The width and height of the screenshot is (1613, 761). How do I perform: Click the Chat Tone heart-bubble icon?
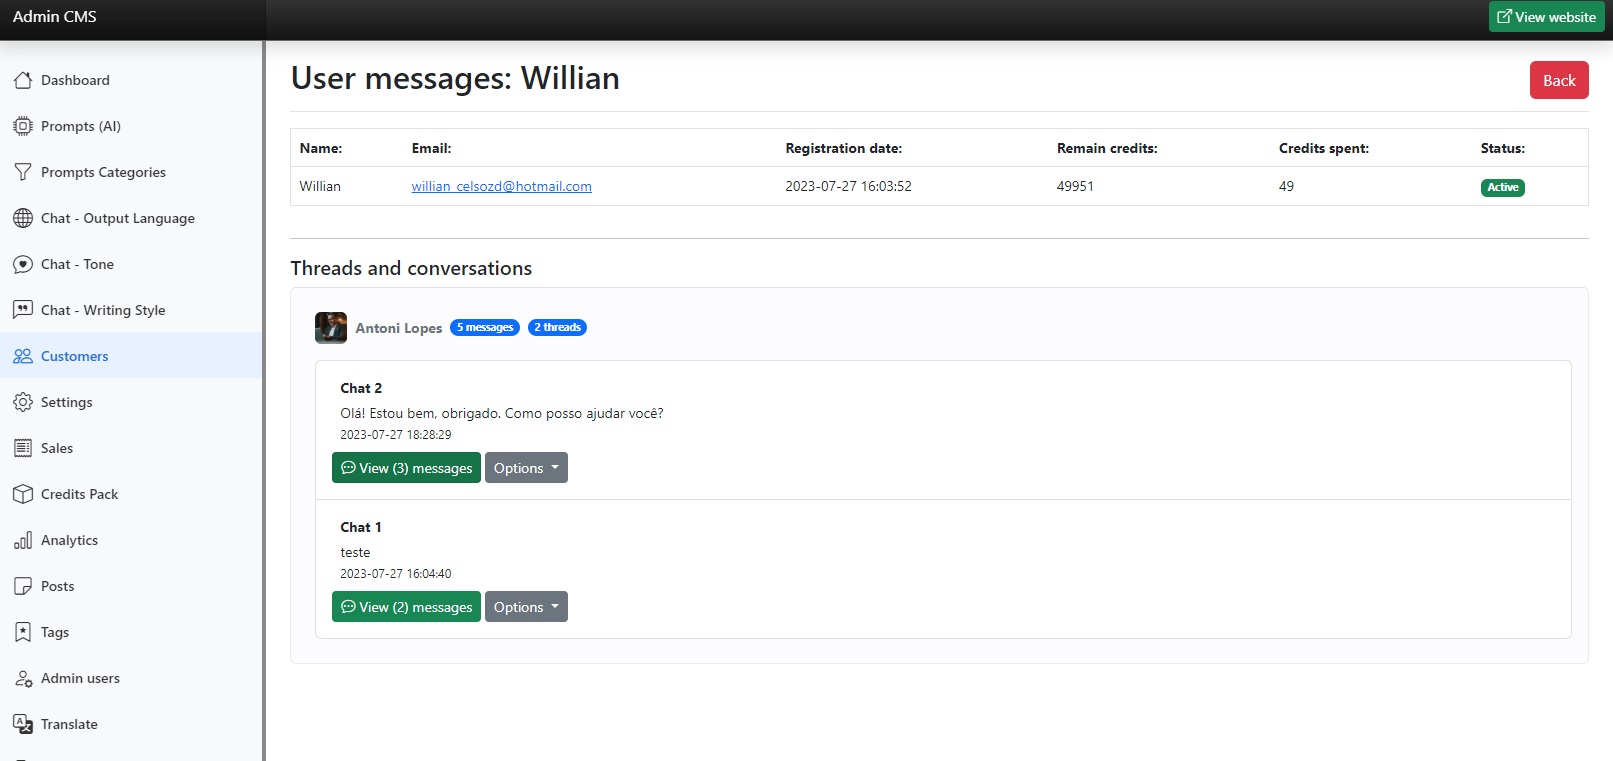23,264
